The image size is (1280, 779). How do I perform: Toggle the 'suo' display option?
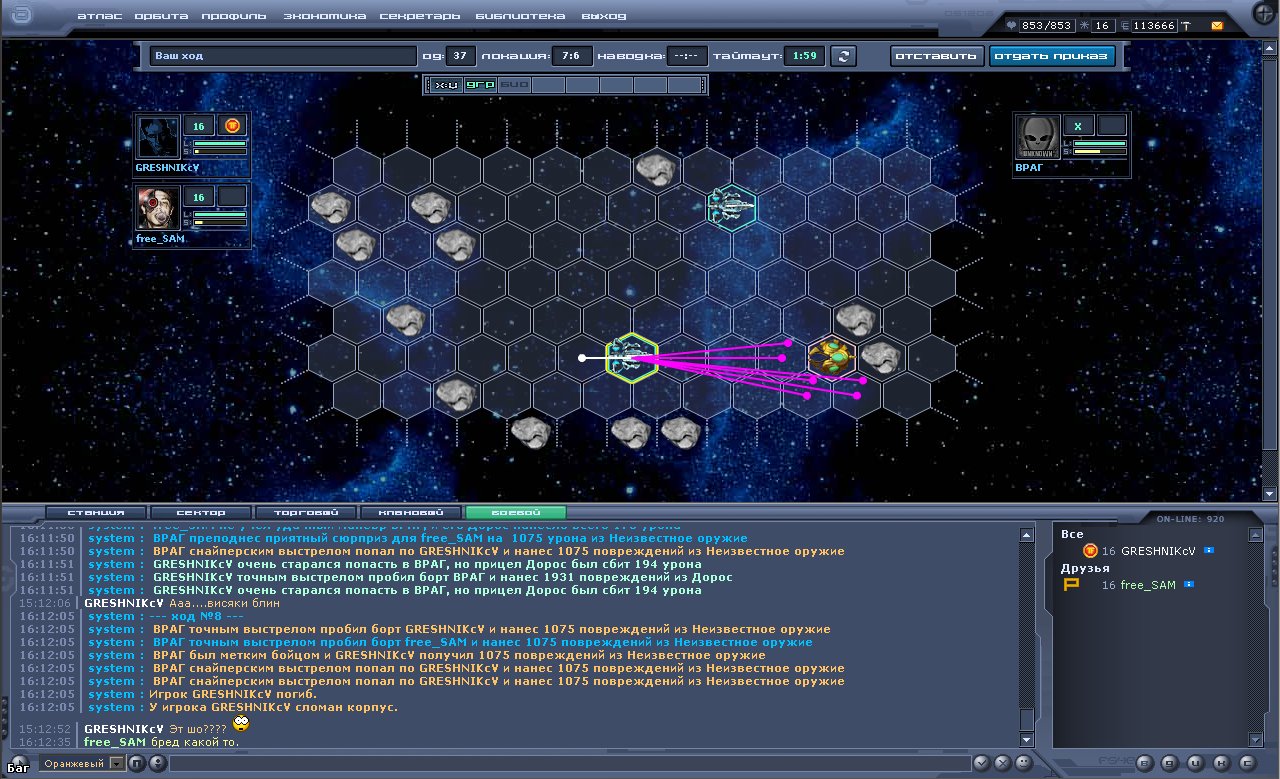tap(514, 86)
